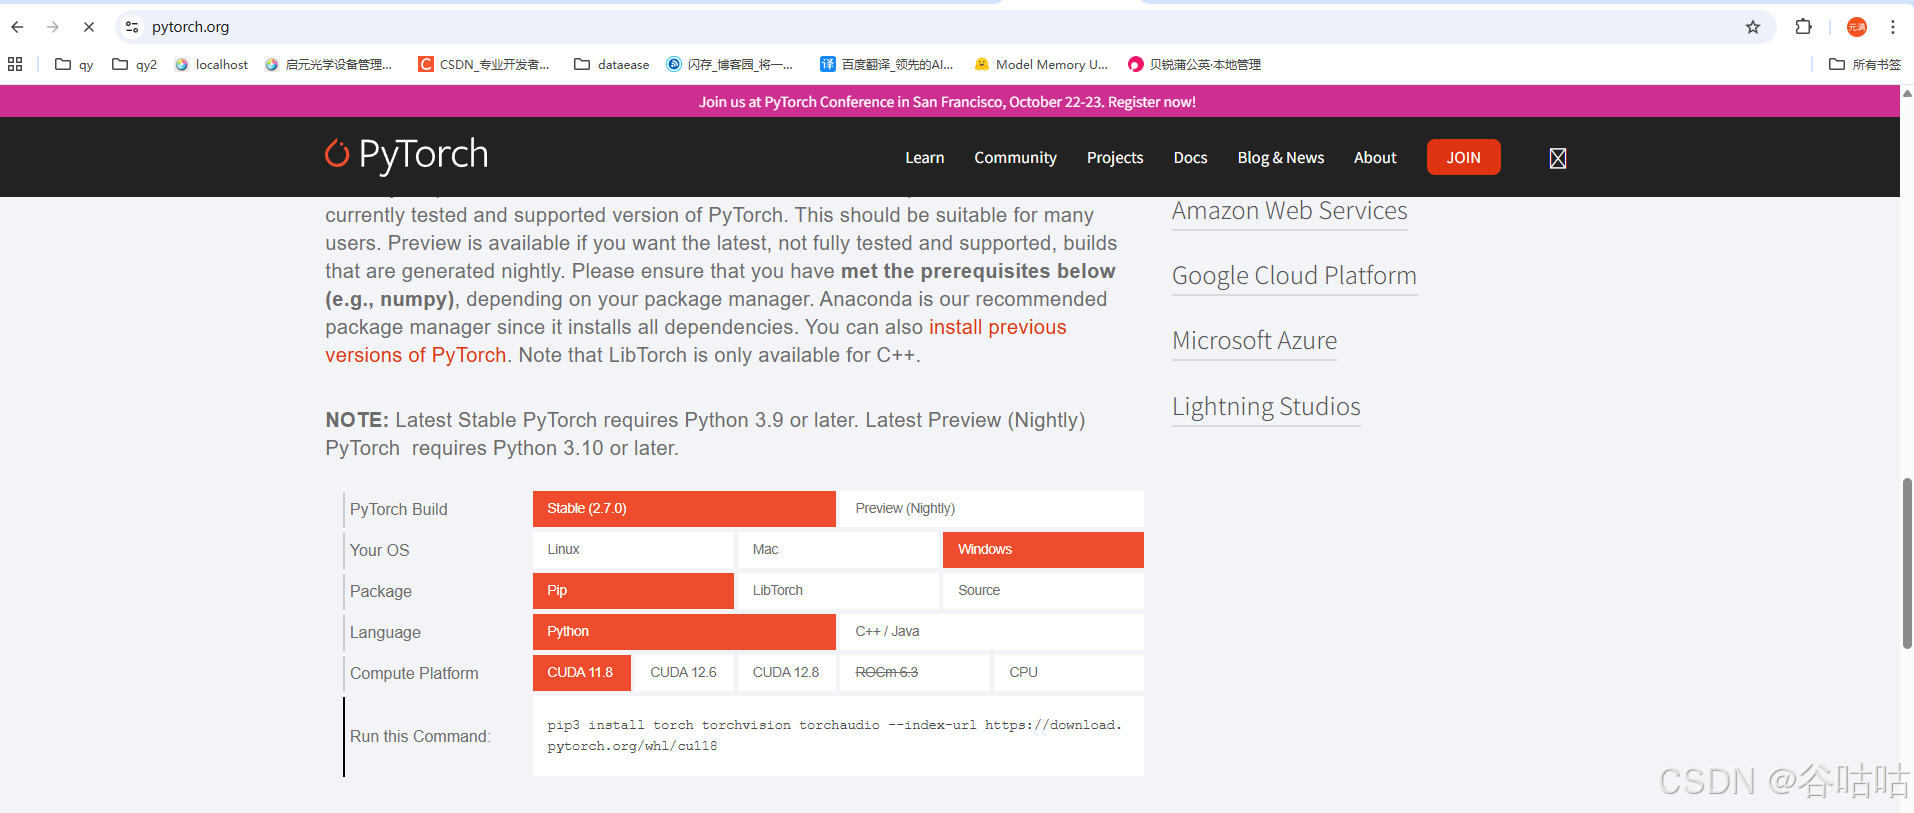Open the Projects menu

(1115, 158)
